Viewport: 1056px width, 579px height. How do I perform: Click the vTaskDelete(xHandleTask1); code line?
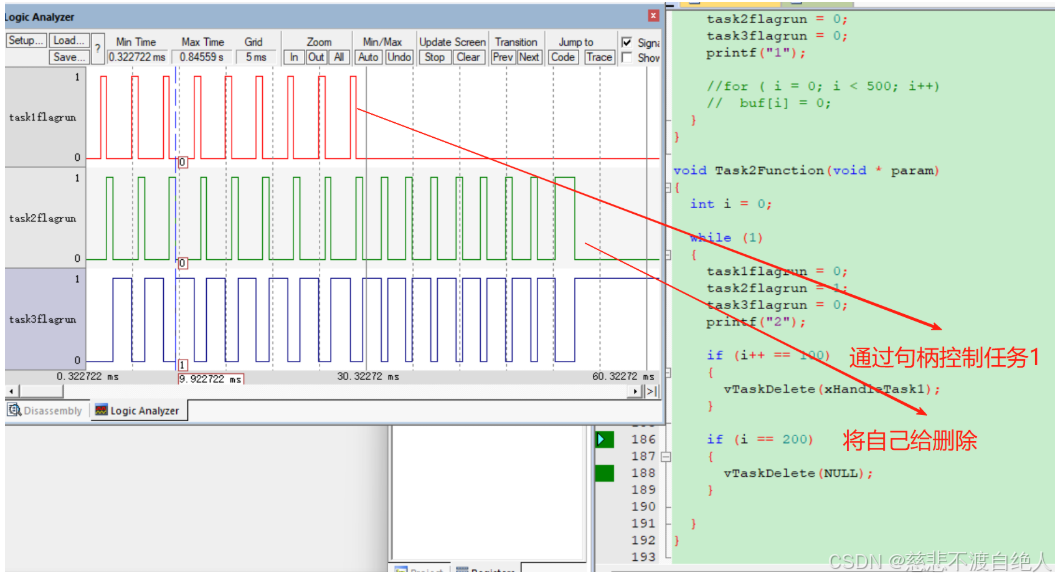click(x=832, y=389)
